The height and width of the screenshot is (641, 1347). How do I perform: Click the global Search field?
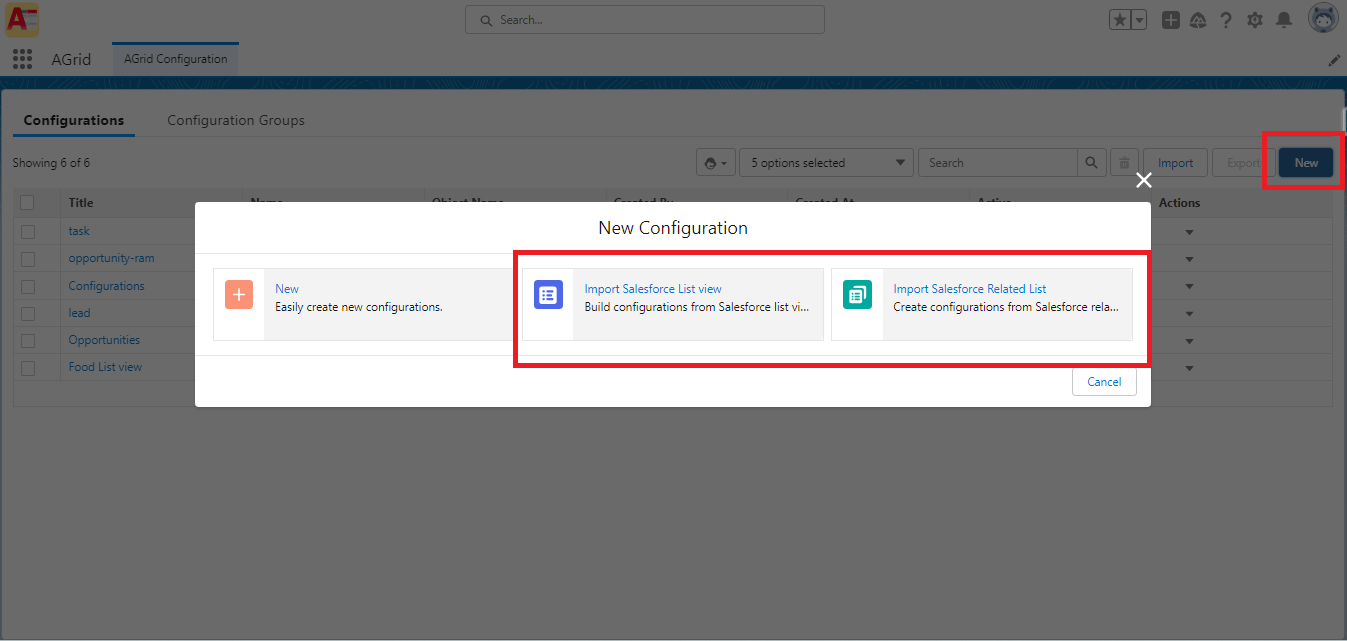pos(645,20)
